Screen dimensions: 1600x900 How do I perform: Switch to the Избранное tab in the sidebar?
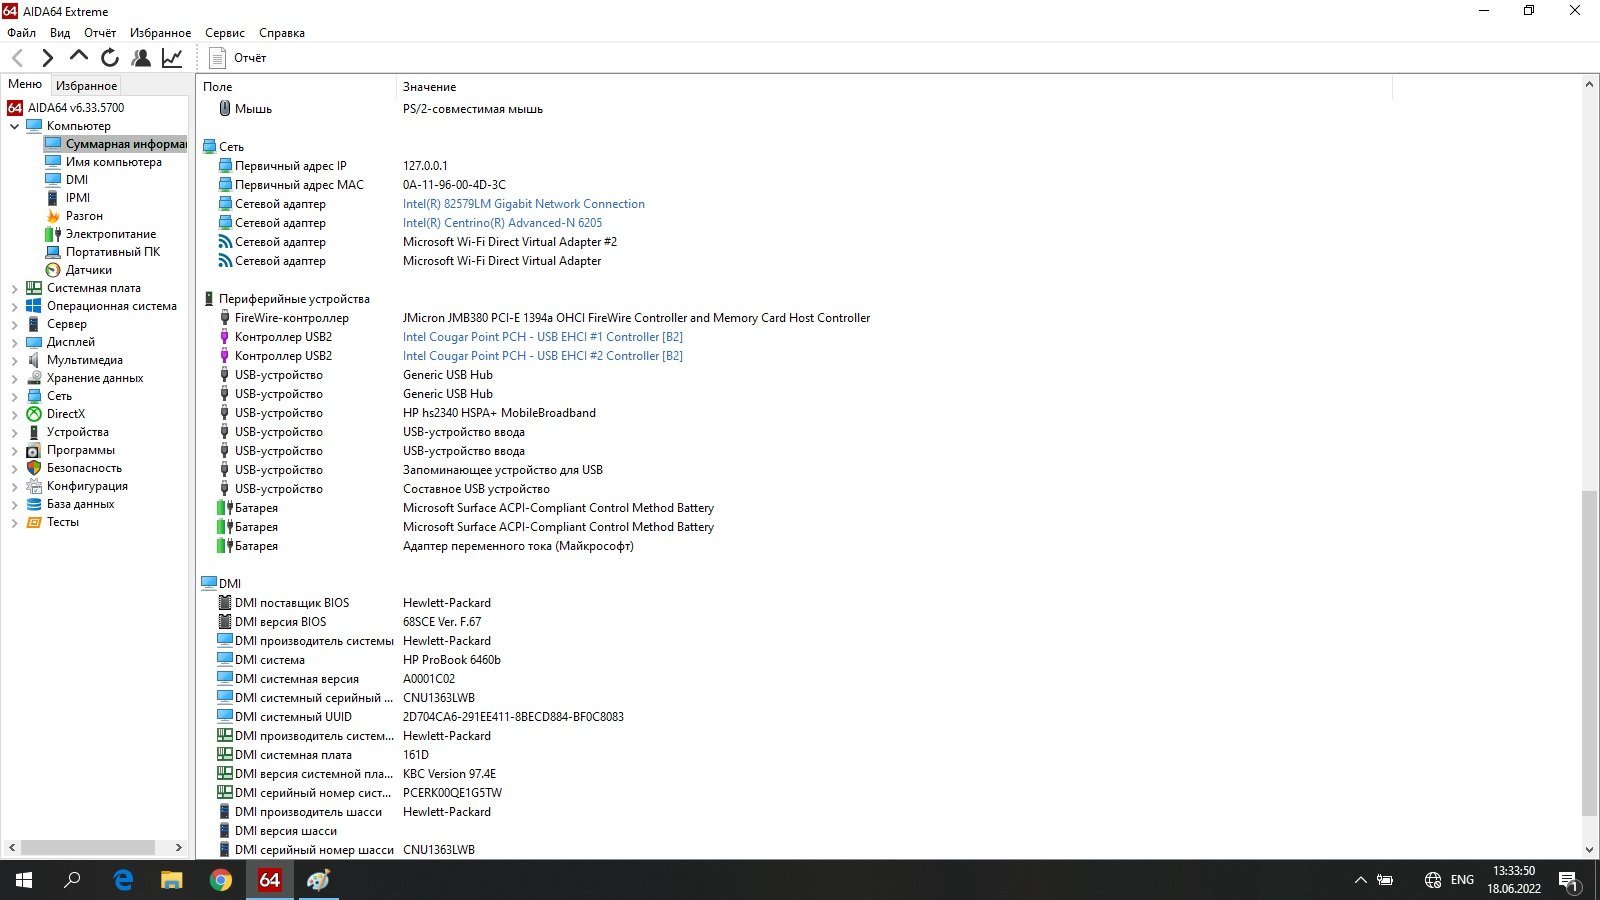(86, 86)
